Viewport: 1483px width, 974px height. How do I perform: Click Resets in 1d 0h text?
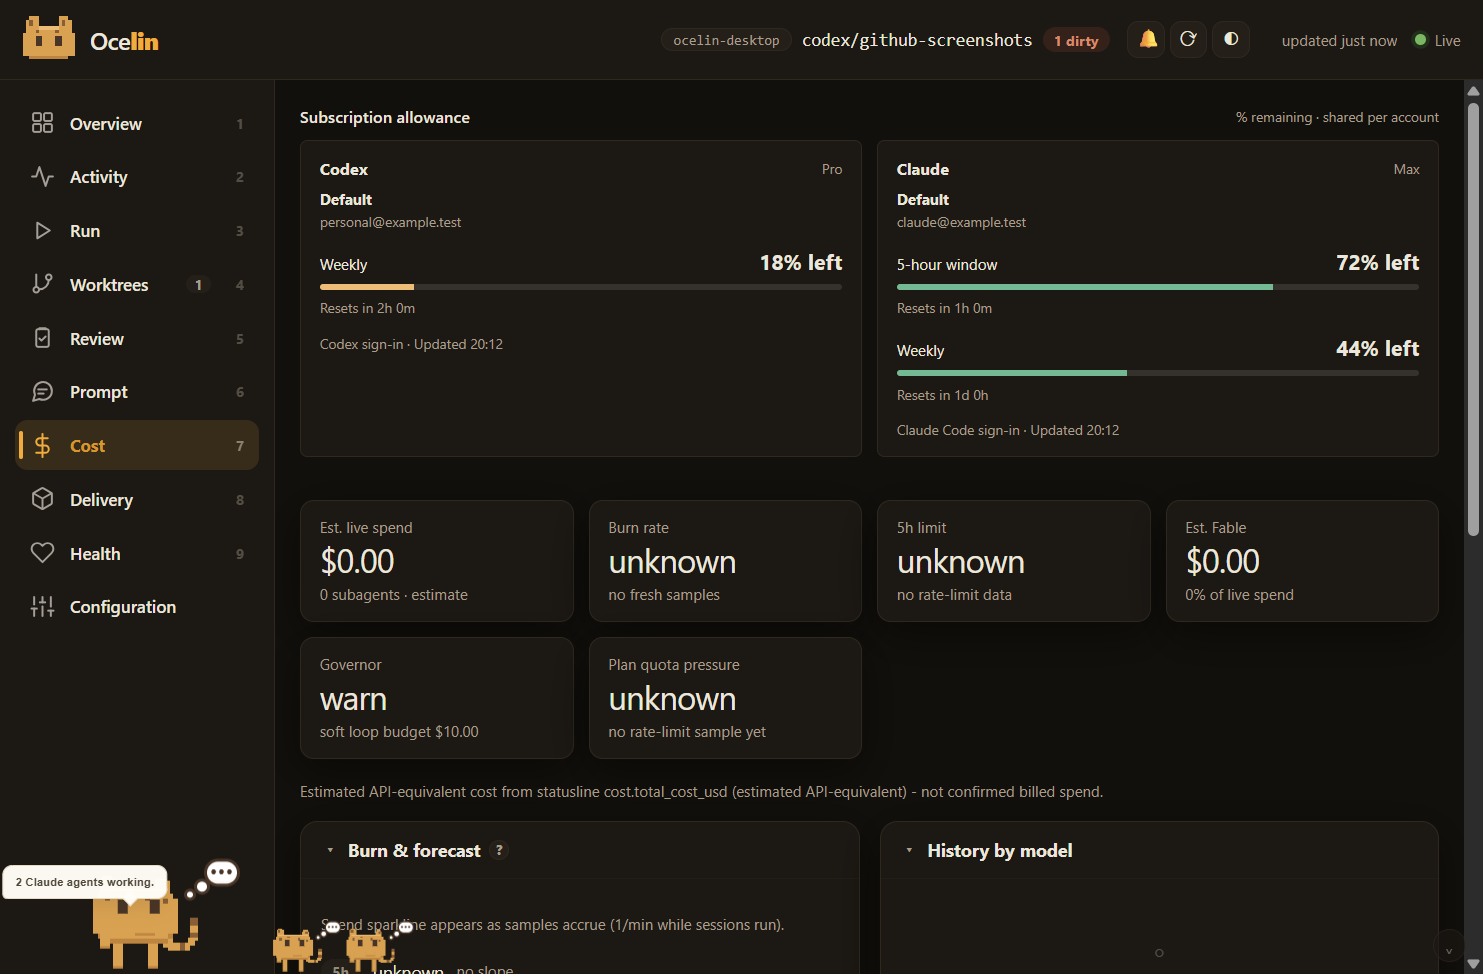pos(942,396)
